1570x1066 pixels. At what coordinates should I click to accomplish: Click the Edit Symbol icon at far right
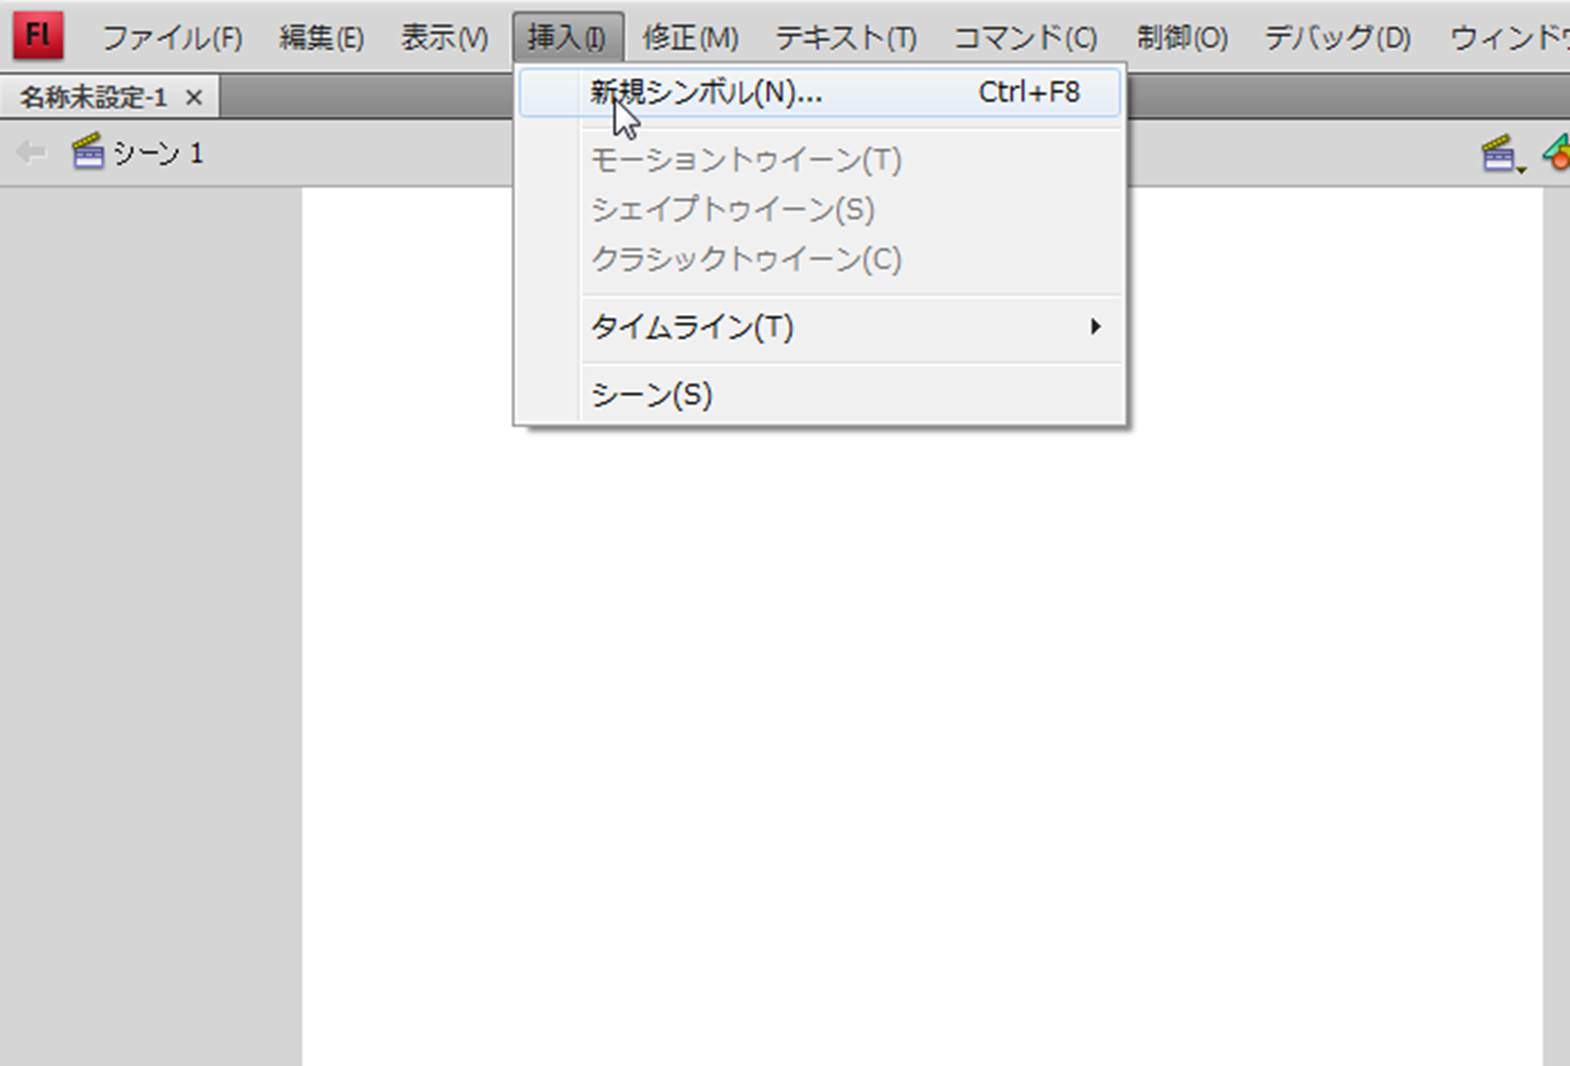1557,153
